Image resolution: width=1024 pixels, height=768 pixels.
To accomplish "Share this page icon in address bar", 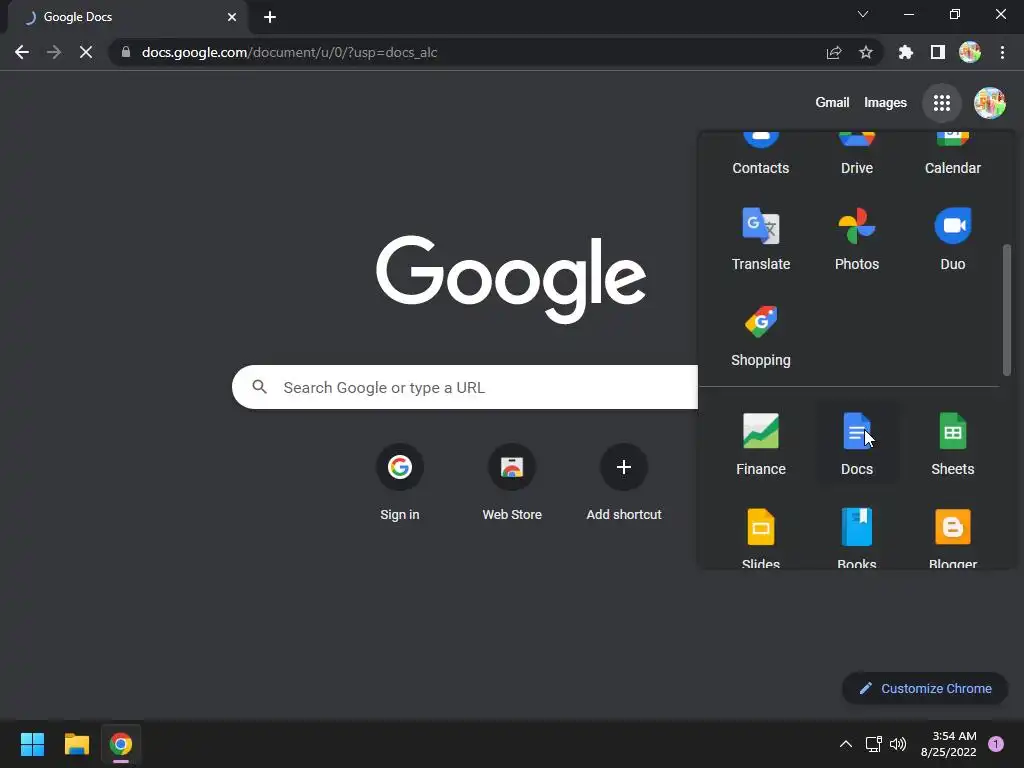I will coord(833,52).
